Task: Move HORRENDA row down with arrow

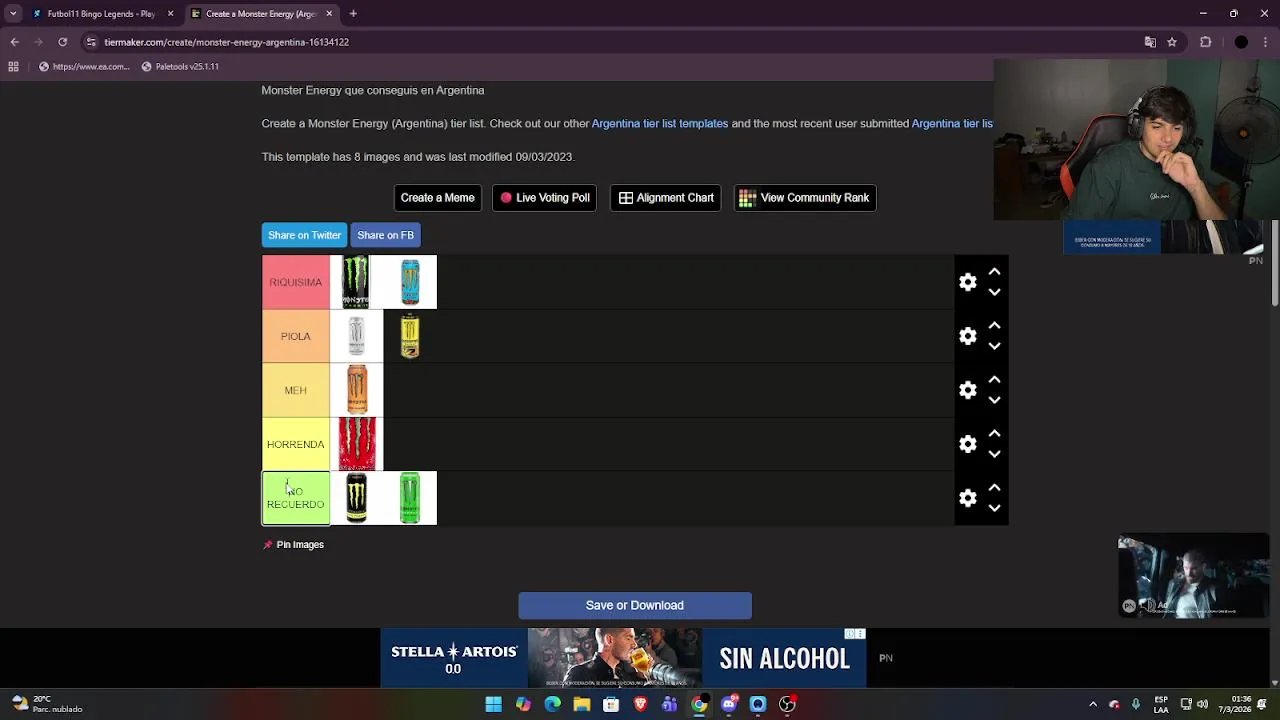Action: (994, 454)
